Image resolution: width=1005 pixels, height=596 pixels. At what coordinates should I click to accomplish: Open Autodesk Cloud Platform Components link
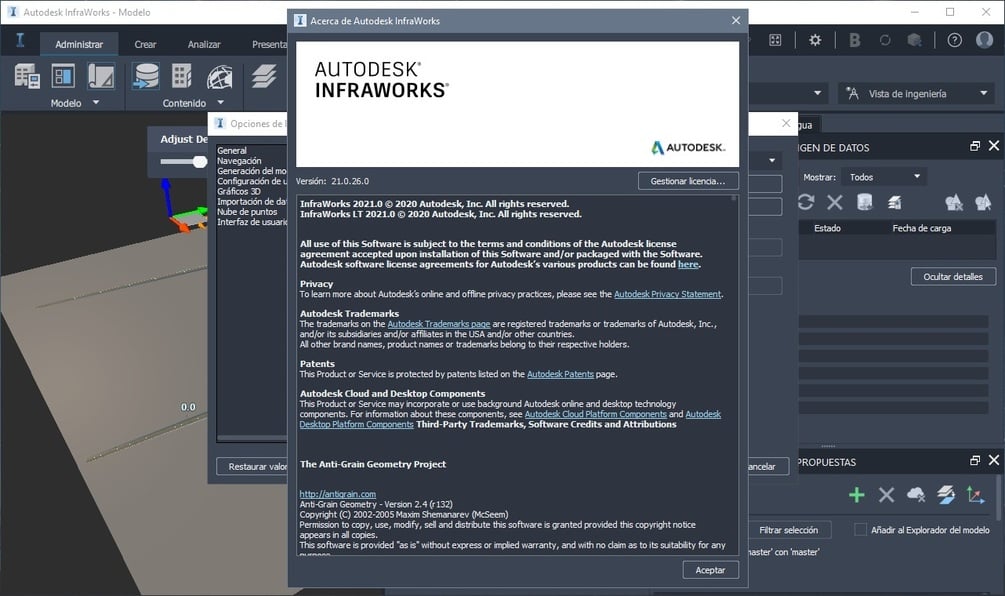click(x=595, y=414)
